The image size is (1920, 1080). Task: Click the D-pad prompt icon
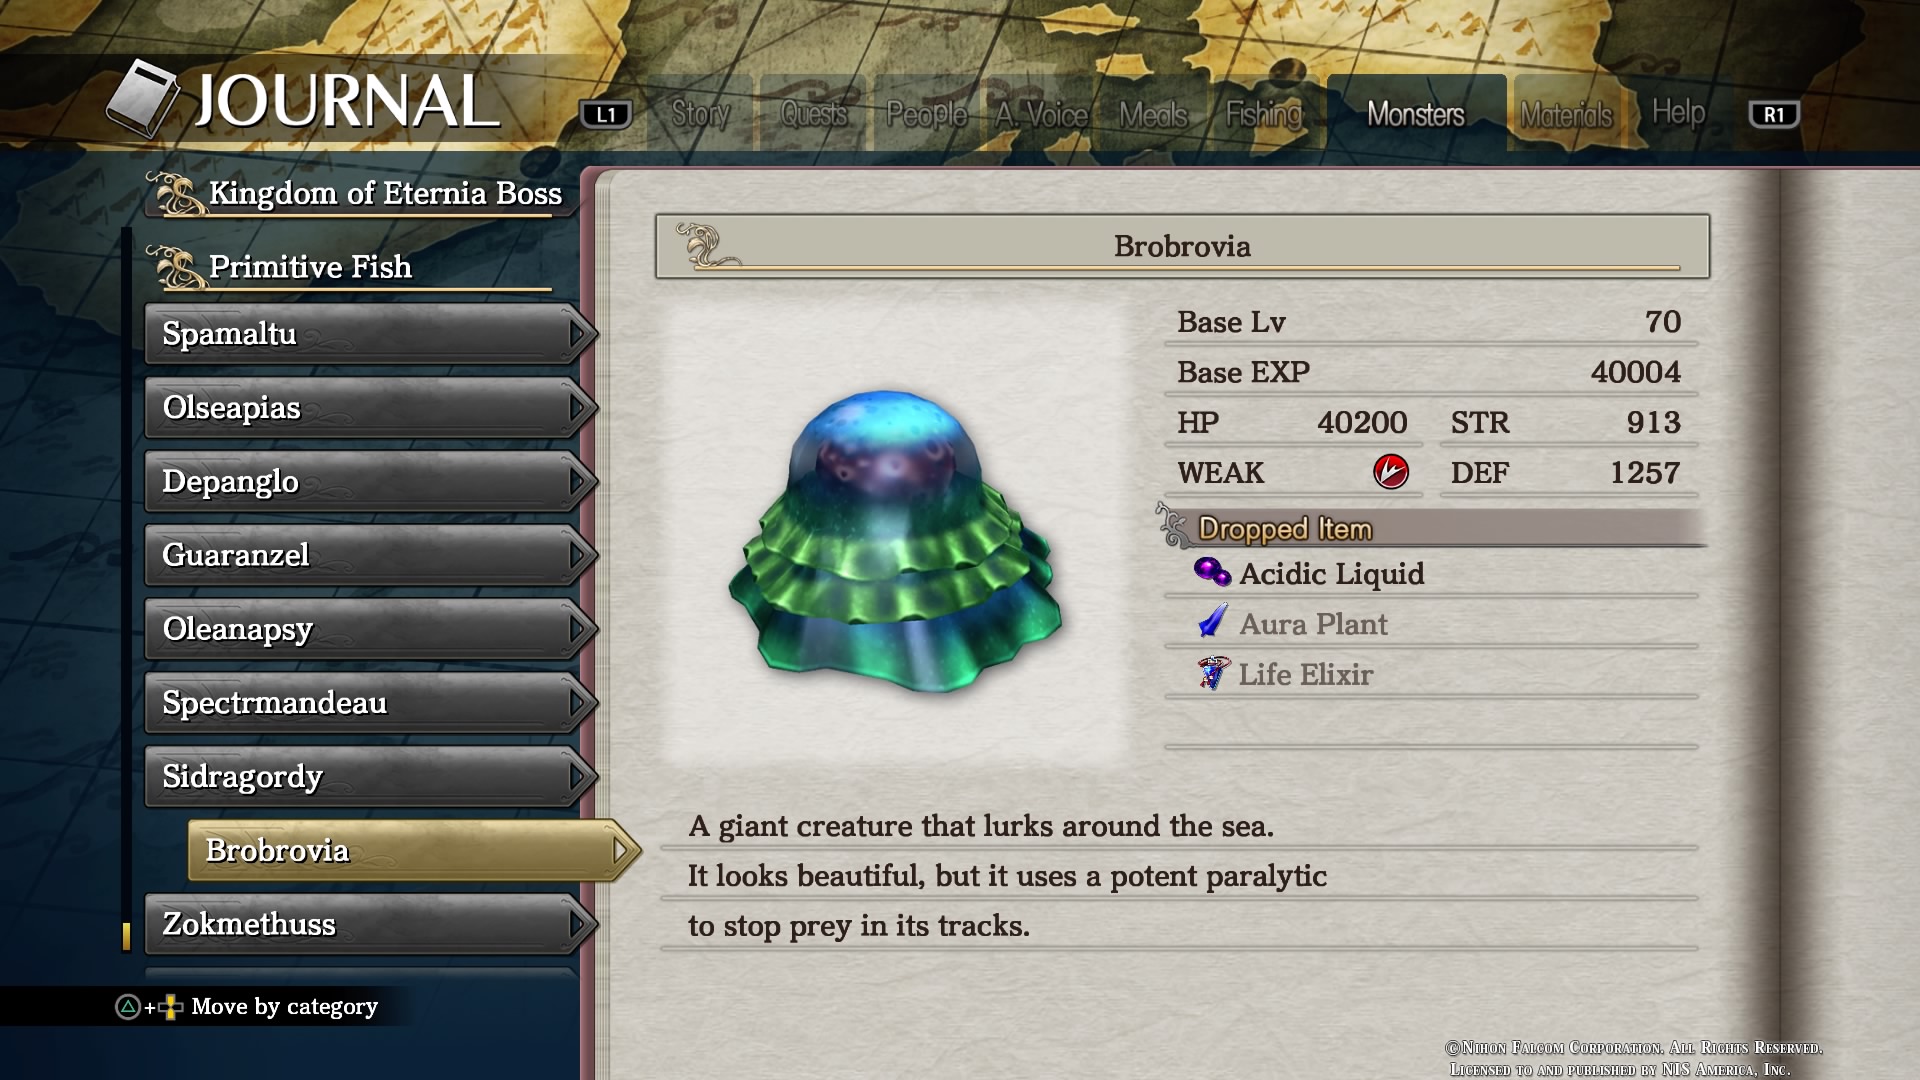pos(171,1007)
